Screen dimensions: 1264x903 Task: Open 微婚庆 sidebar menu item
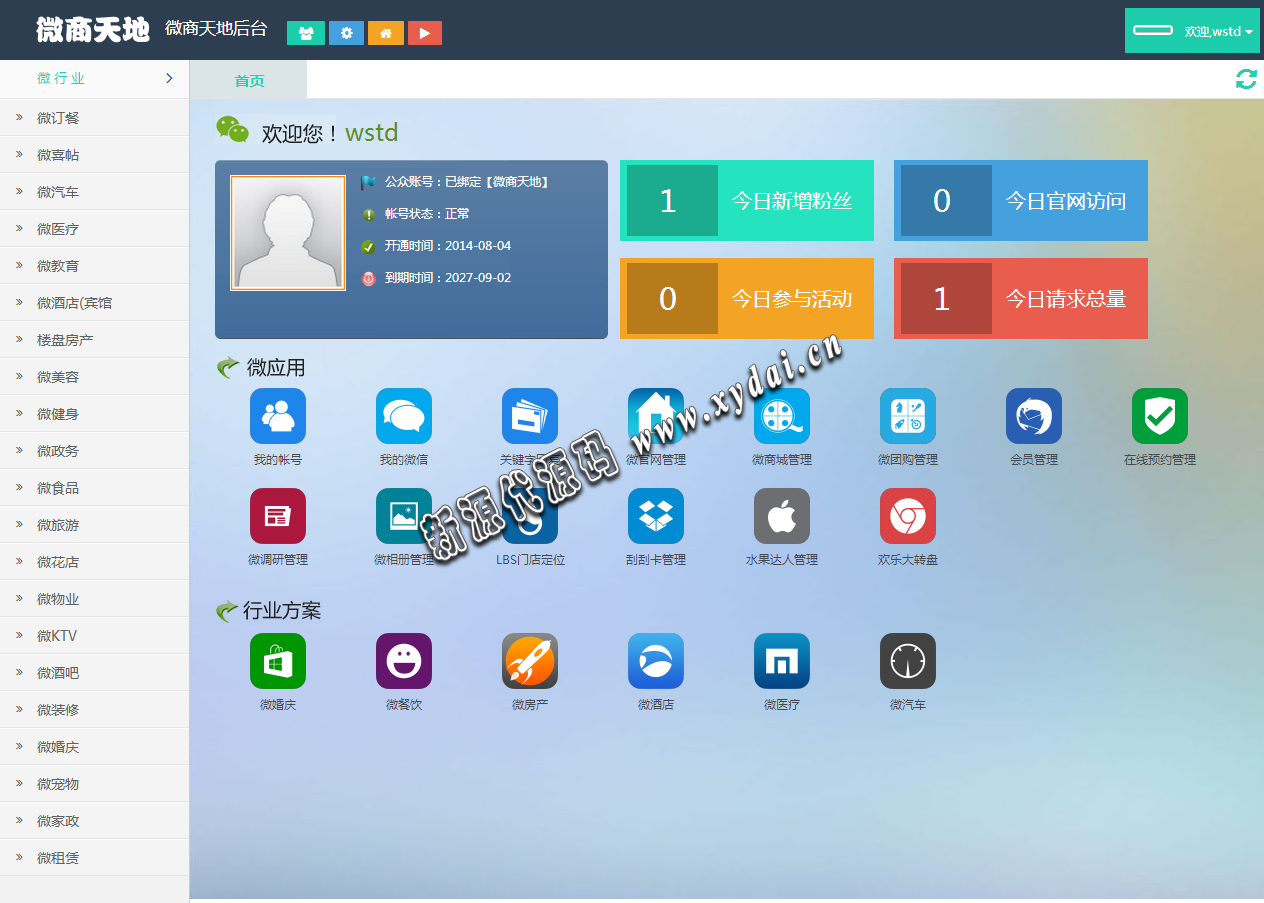click(x=94, y=746)
